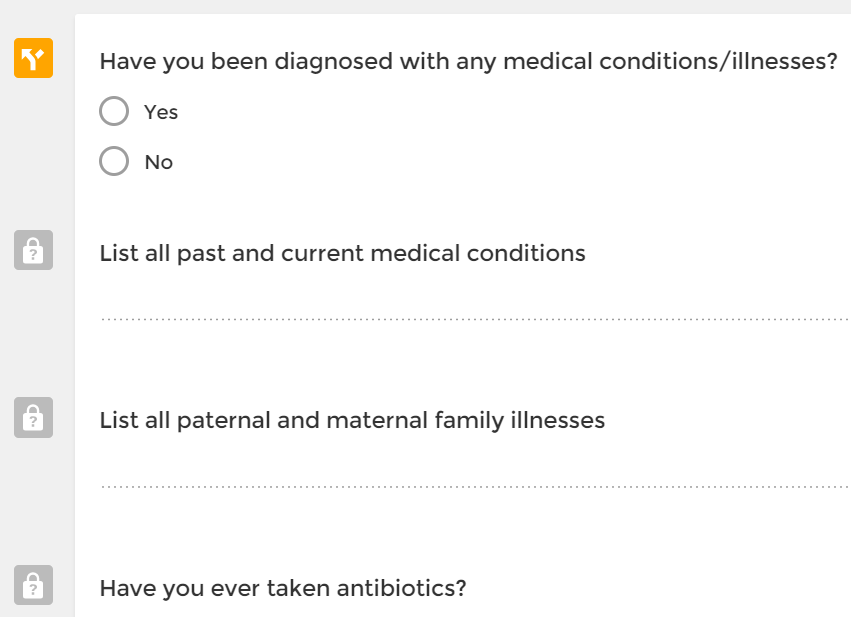Click the dotted line under medical conditions
Screen dimensions: 851x617
tap(475, 320)
